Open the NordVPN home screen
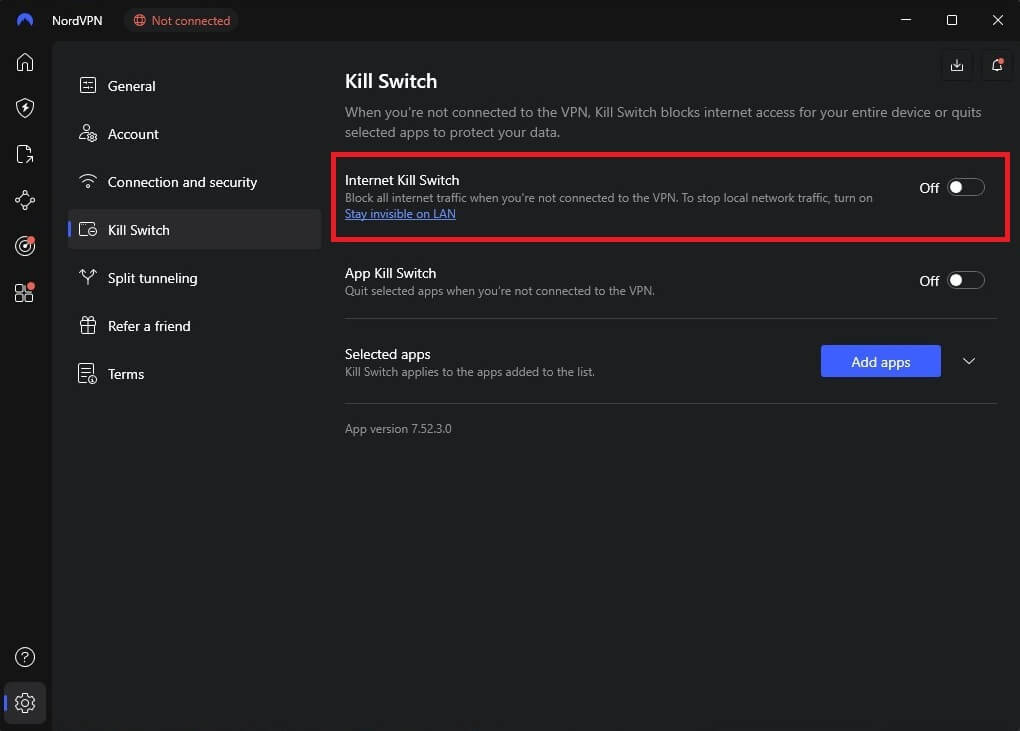Viewport: 1020px width, 731px height. point(25,62)
